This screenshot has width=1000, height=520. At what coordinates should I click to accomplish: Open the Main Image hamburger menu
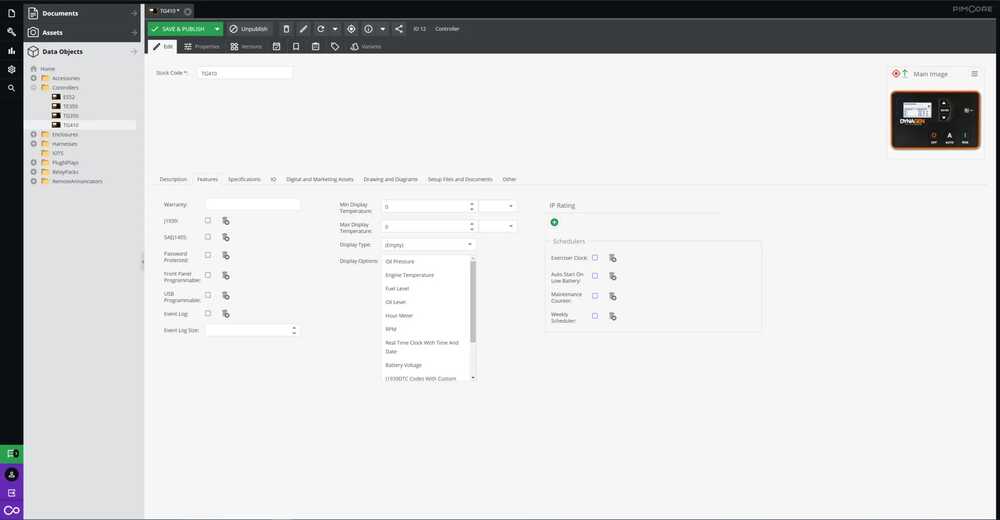pos(974,74)
